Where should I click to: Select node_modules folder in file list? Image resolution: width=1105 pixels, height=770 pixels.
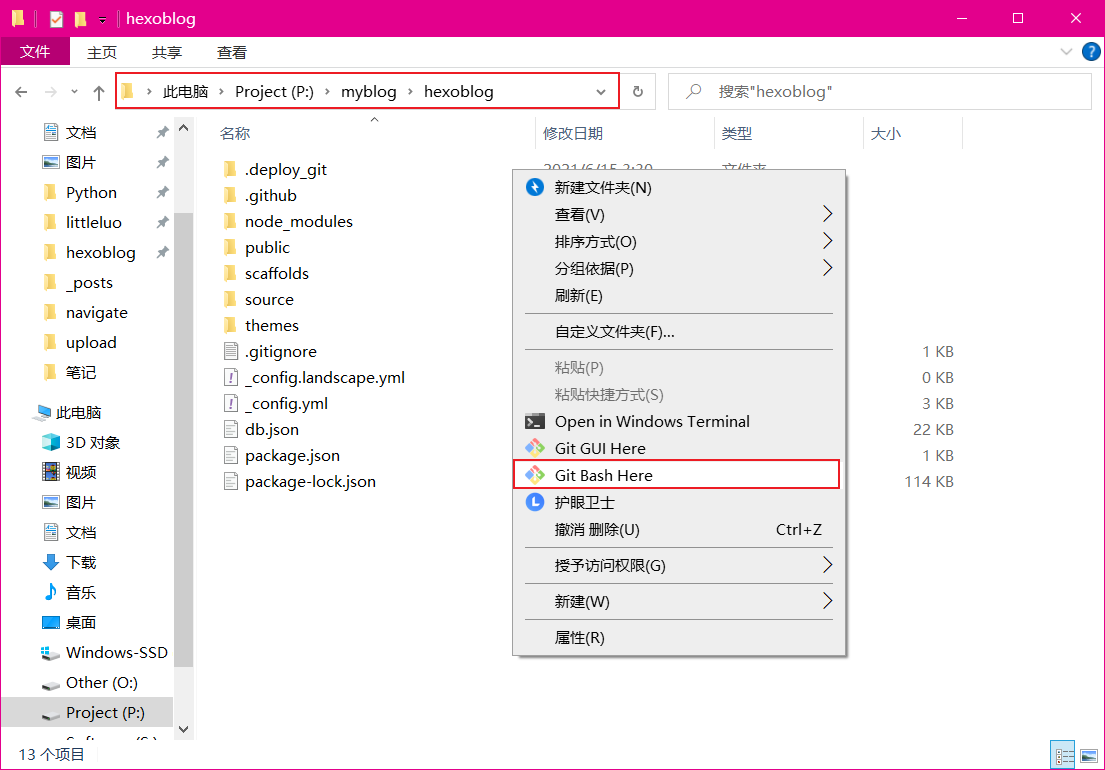pos(298,221)
